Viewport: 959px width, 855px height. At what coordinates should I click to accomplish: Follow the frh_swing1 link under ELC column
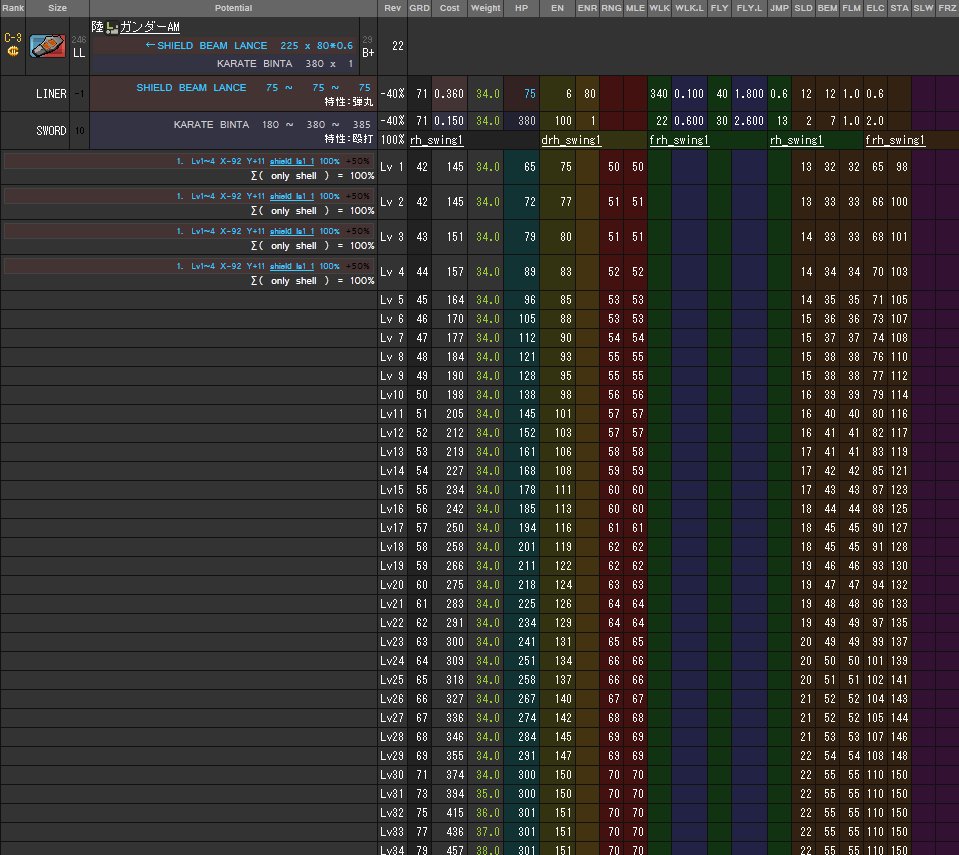tap(895, 140)
